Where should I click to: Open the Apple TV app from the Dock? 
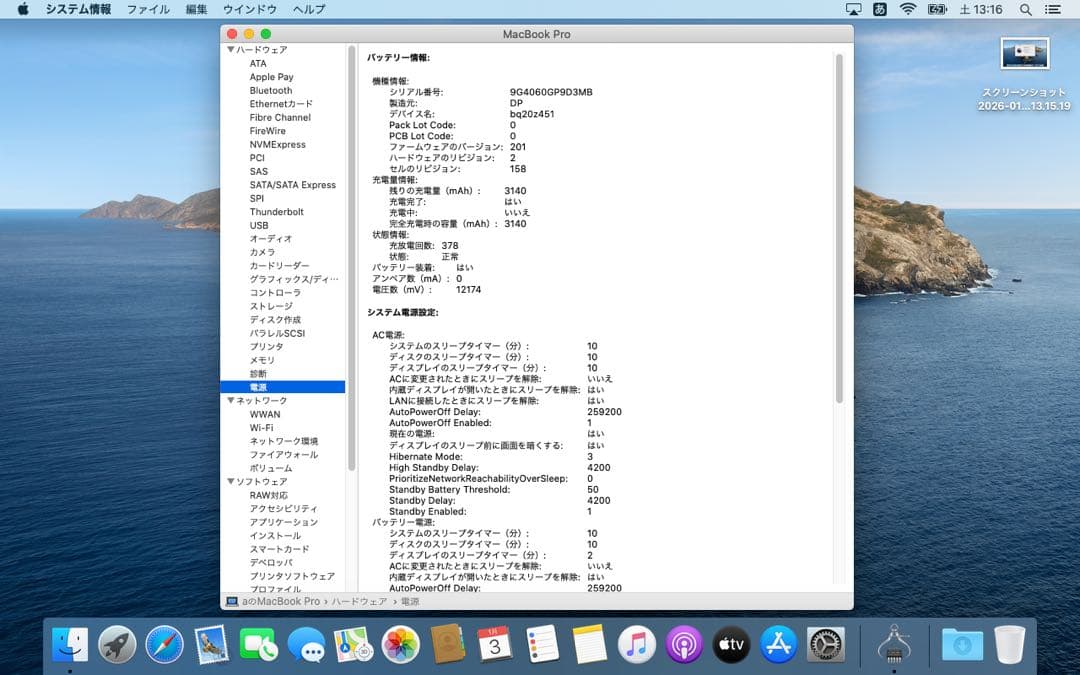click(x=730, y=645)
